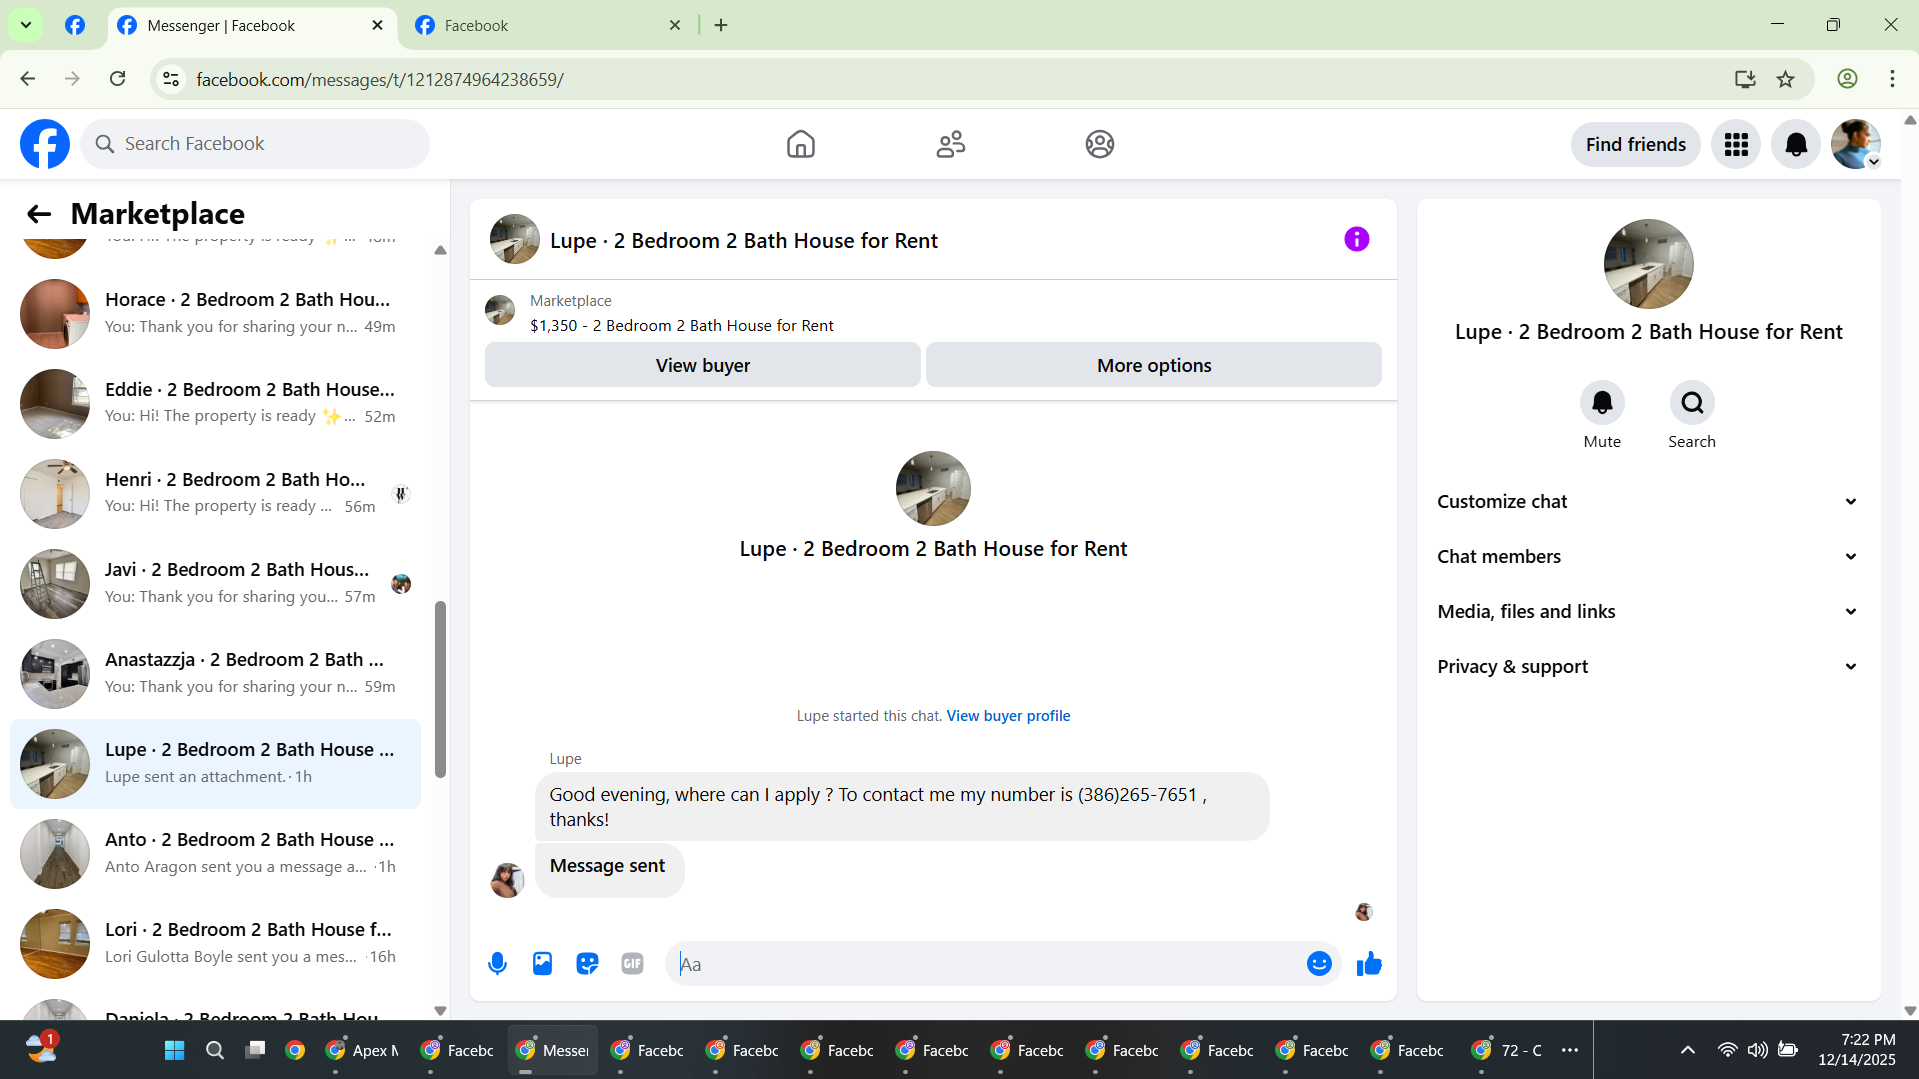
Task: Click the View buyer button
Action: tap(702, 366)
